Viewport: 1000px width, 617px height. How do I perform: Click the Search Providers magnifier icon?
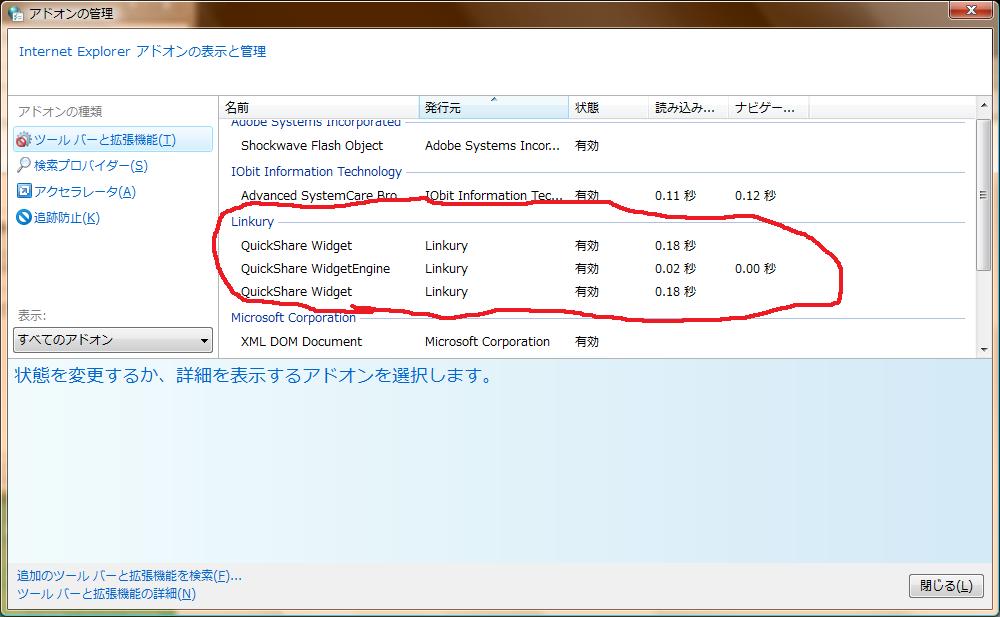[x=24, y=165]
